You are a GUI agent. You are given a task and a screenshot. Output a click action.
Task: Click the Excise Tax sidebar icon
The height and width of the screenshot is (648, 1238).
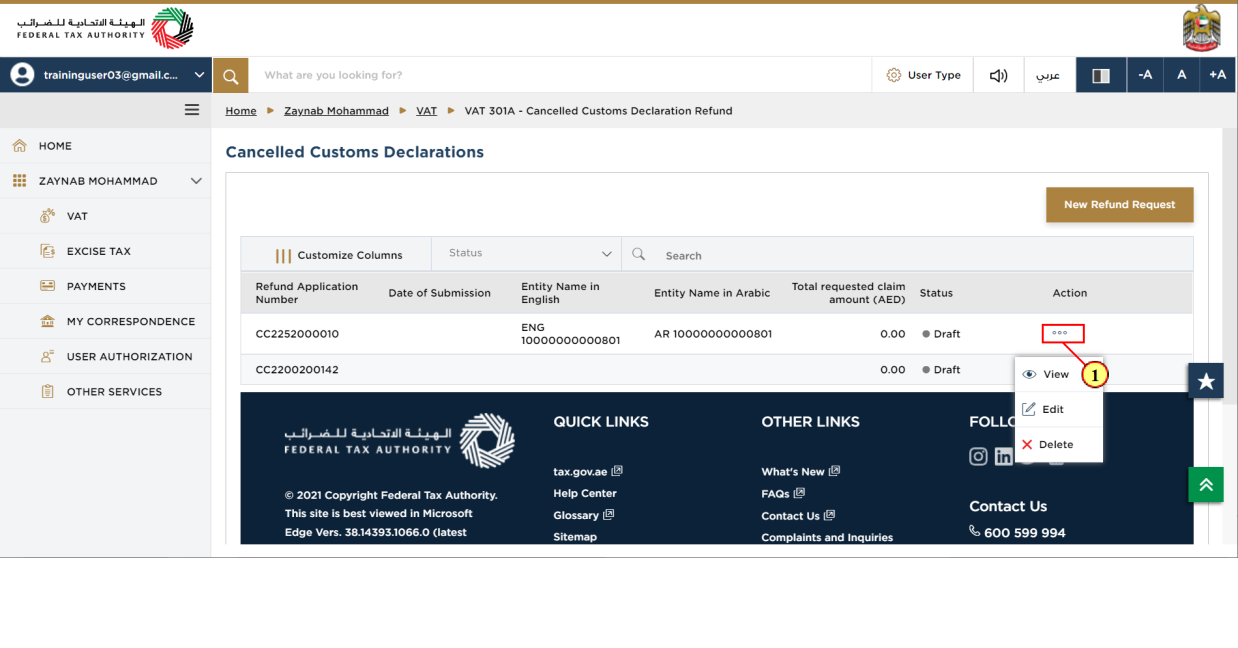pyautogui.click(x=47, y=251)
